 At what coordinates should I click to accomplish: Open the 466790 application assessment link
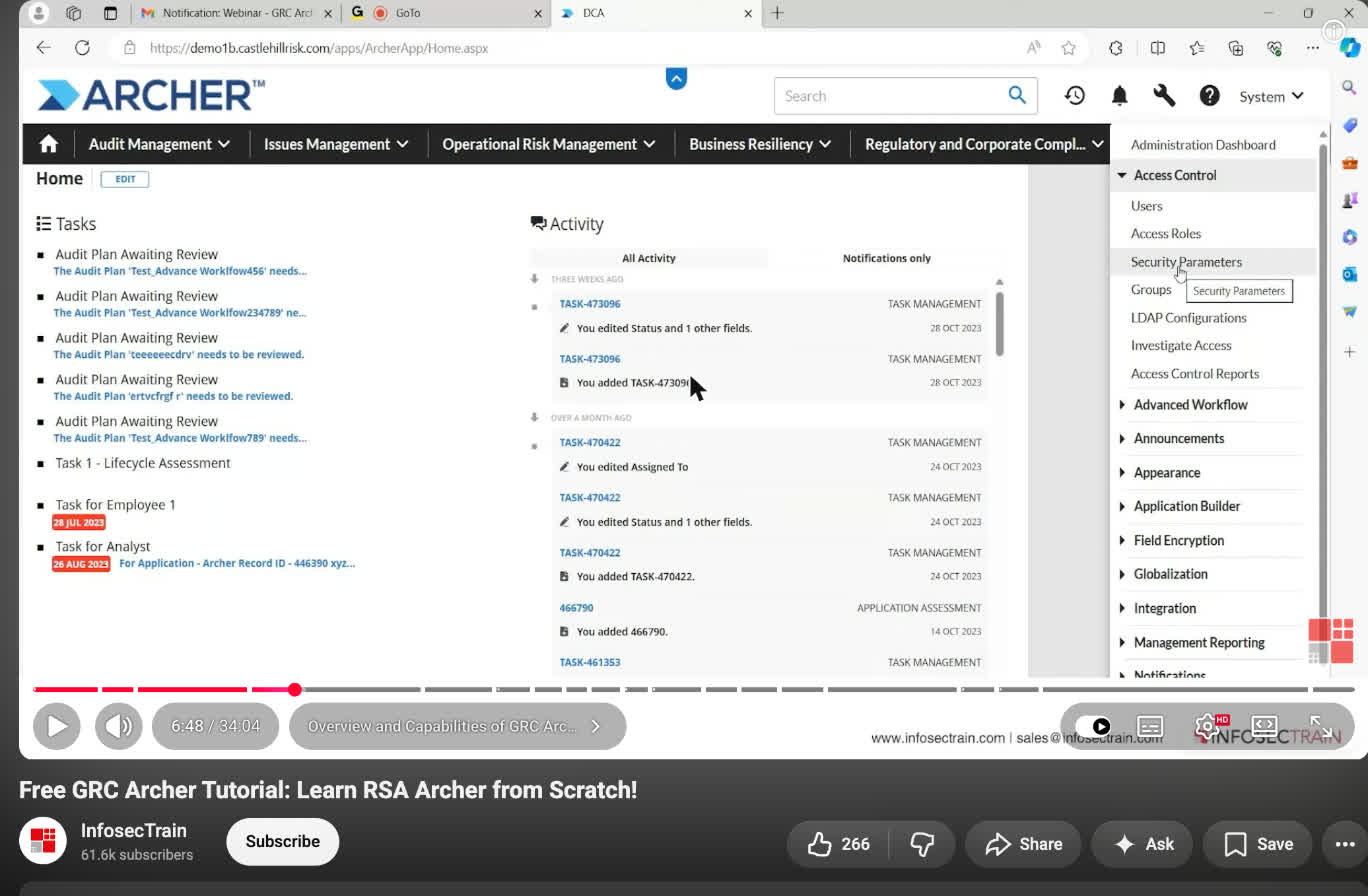point(576,607)
